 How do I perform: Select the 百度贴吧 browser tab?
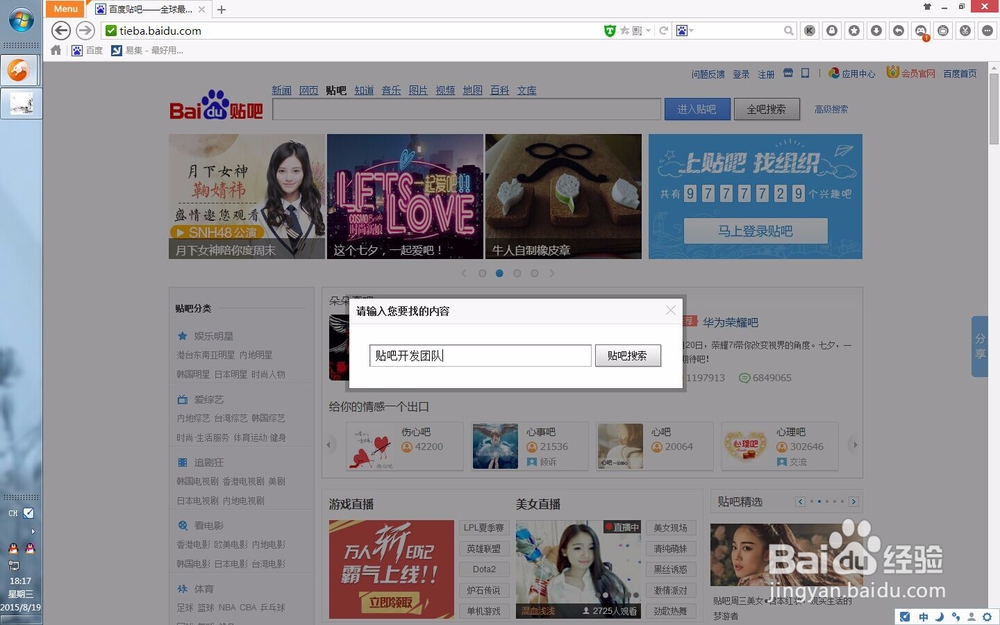pos(150,10)
